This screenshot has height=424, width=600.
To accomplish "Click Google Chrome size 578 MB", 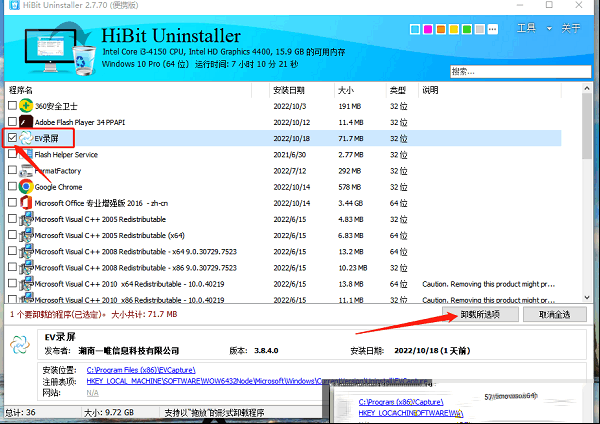I will (350, 187).
